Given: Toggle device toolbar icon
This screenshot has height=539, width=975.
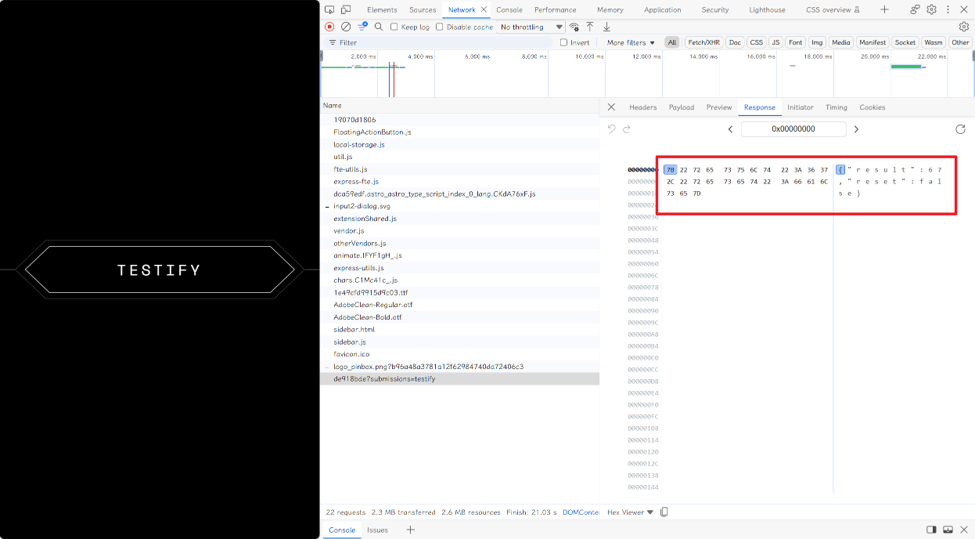Looking at the screenshot, I should point(346,9).
